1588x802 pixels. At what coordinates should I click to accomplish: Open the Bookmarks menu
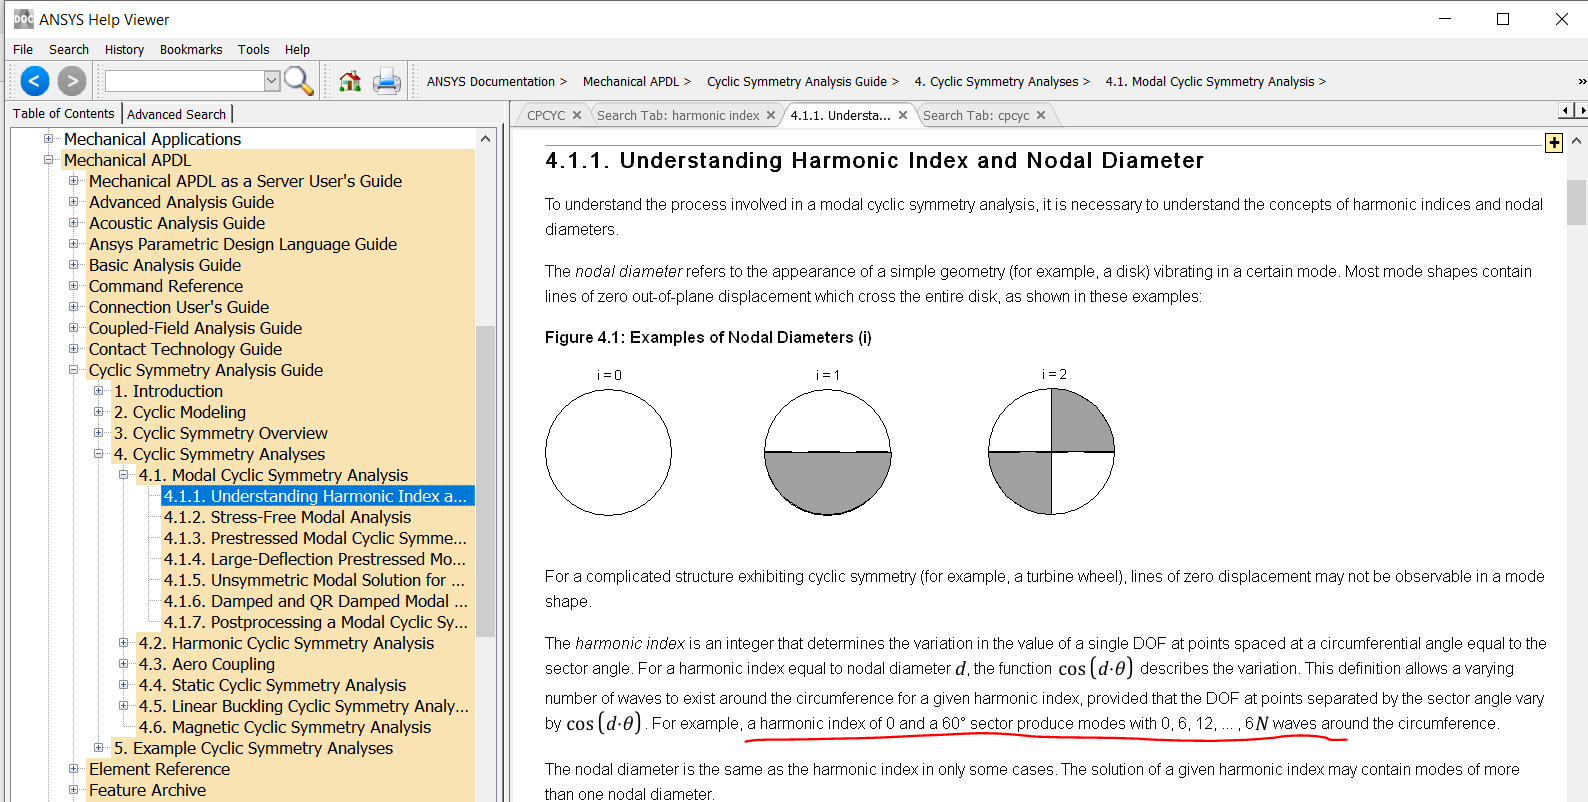[190, 49]
